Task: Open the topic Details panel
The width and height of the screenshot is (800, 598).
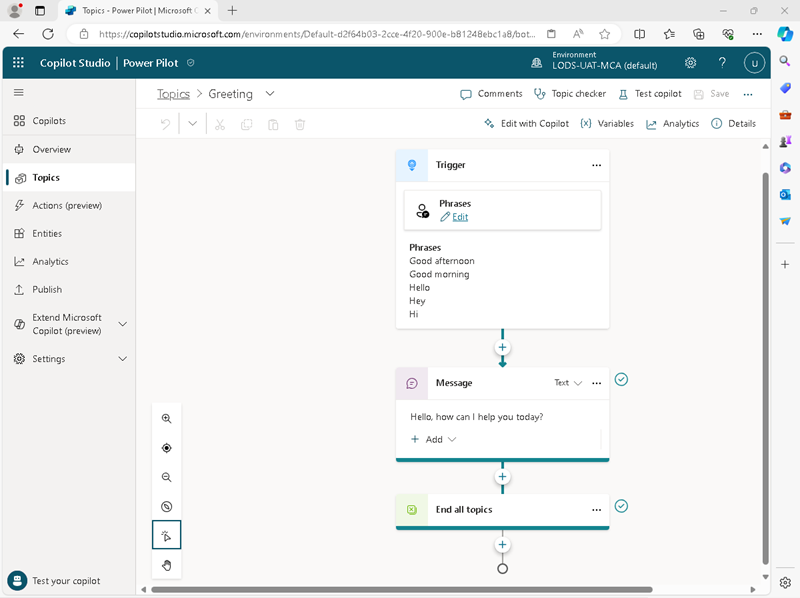Action: (x=734, y=123)
